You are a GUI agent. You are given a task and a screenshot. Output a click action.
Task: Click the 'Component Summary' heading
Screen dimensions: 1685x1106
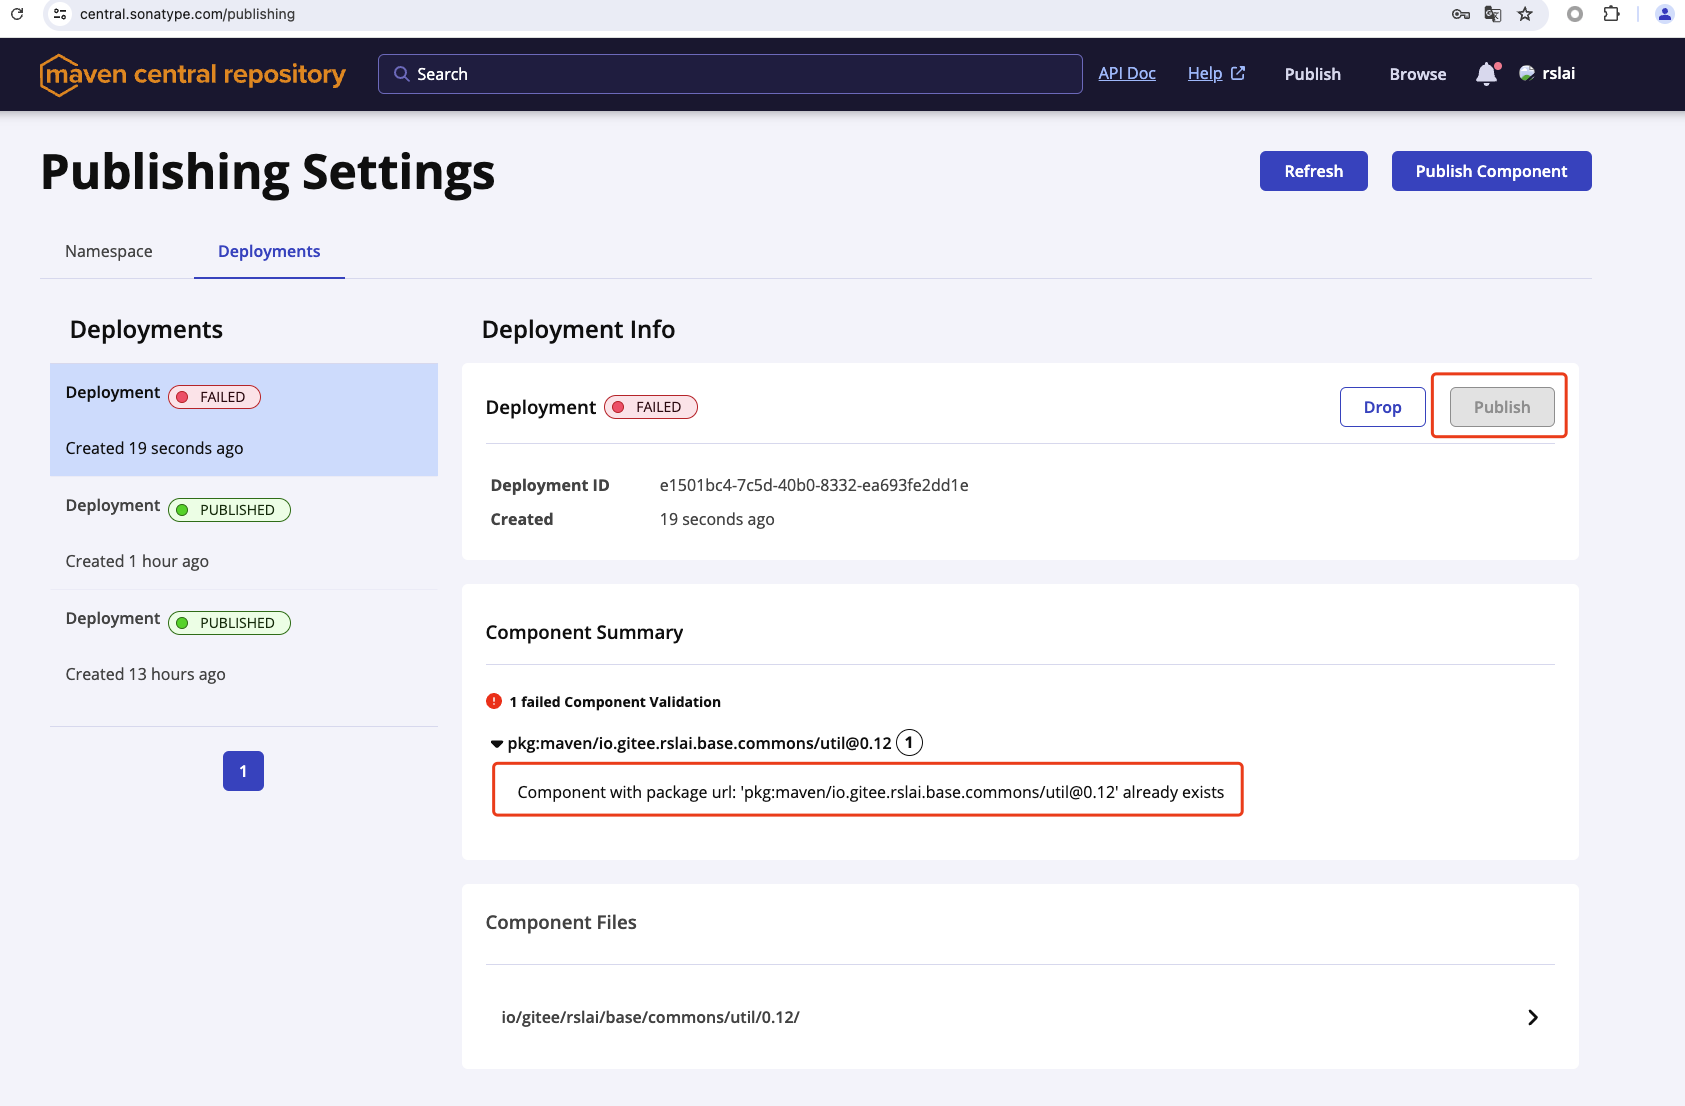(x=584, y=632)
